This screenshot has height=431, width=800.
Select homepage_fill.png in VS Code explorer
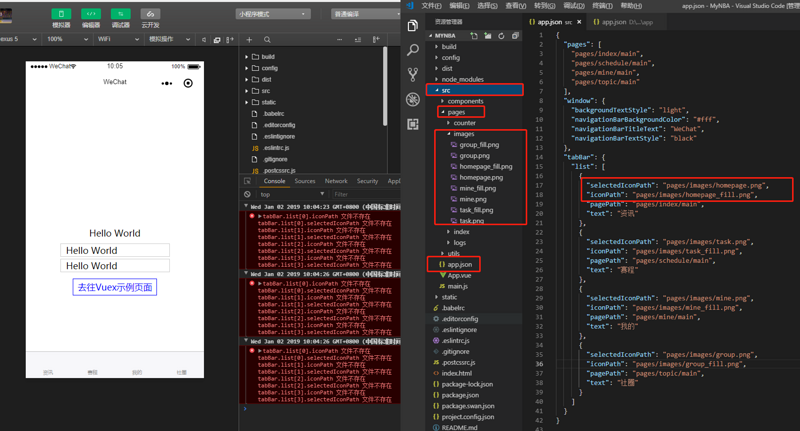coord(486,167)
